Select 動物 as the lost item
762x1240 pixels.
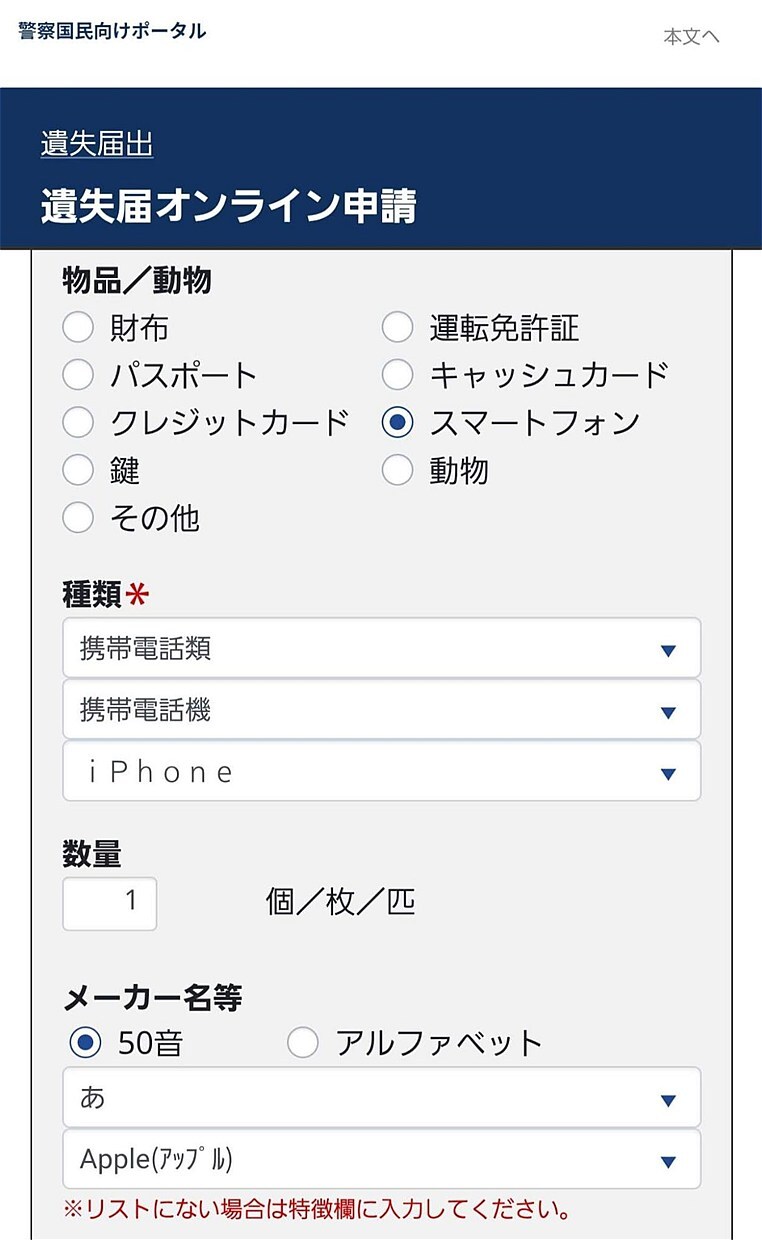click(x=398, y=470)
